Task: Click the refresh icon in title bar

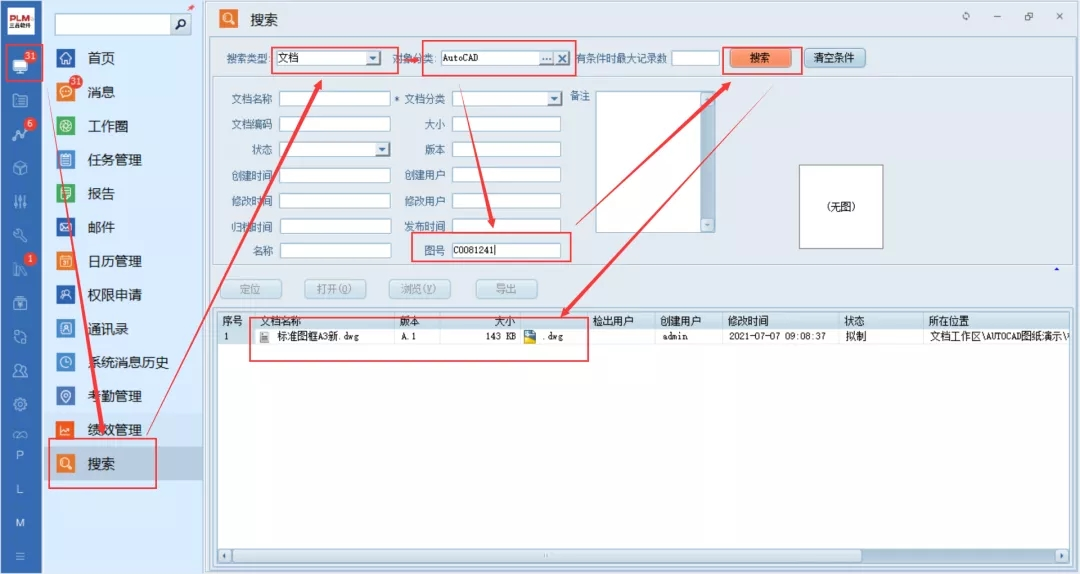Action: pos(966,17)
